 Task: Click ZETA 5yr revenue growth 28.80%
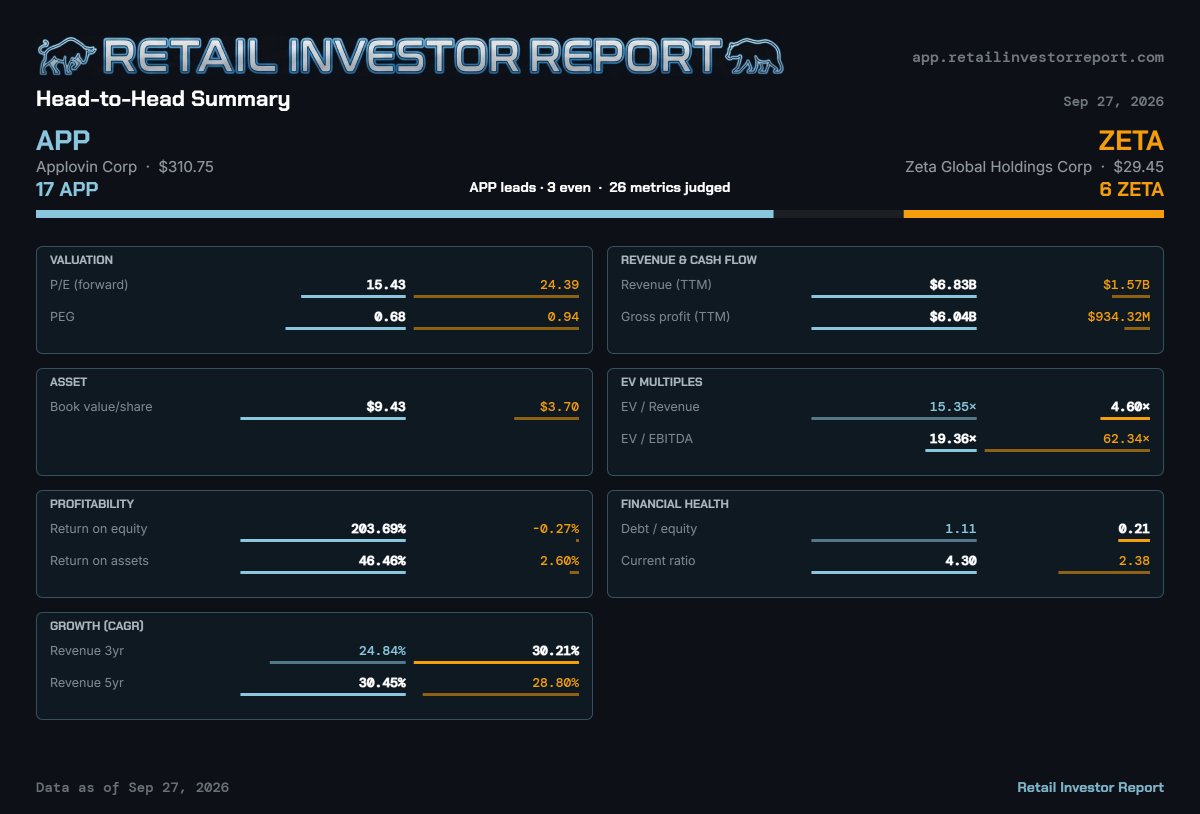pyautogui.click(x=555, y=683)
